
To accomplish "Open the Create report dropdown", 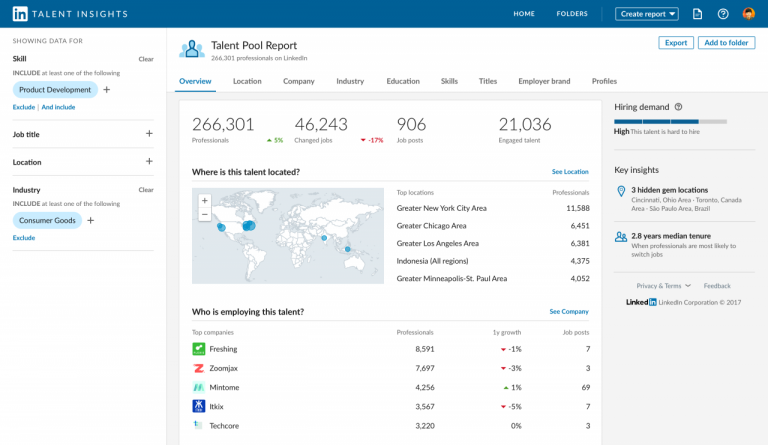I will (647, 14).
